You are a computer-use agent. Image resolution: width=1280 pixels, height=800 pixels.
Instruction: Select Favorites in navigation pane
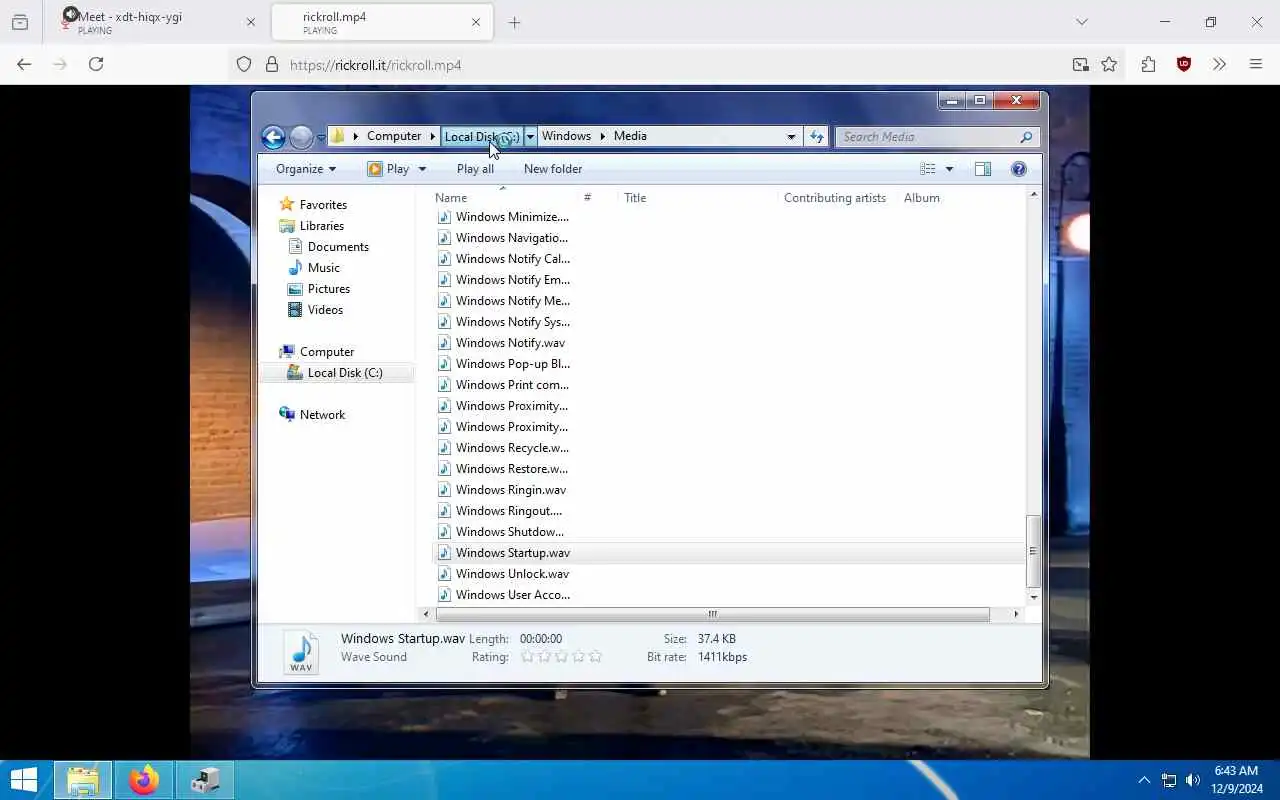point(323,204)
